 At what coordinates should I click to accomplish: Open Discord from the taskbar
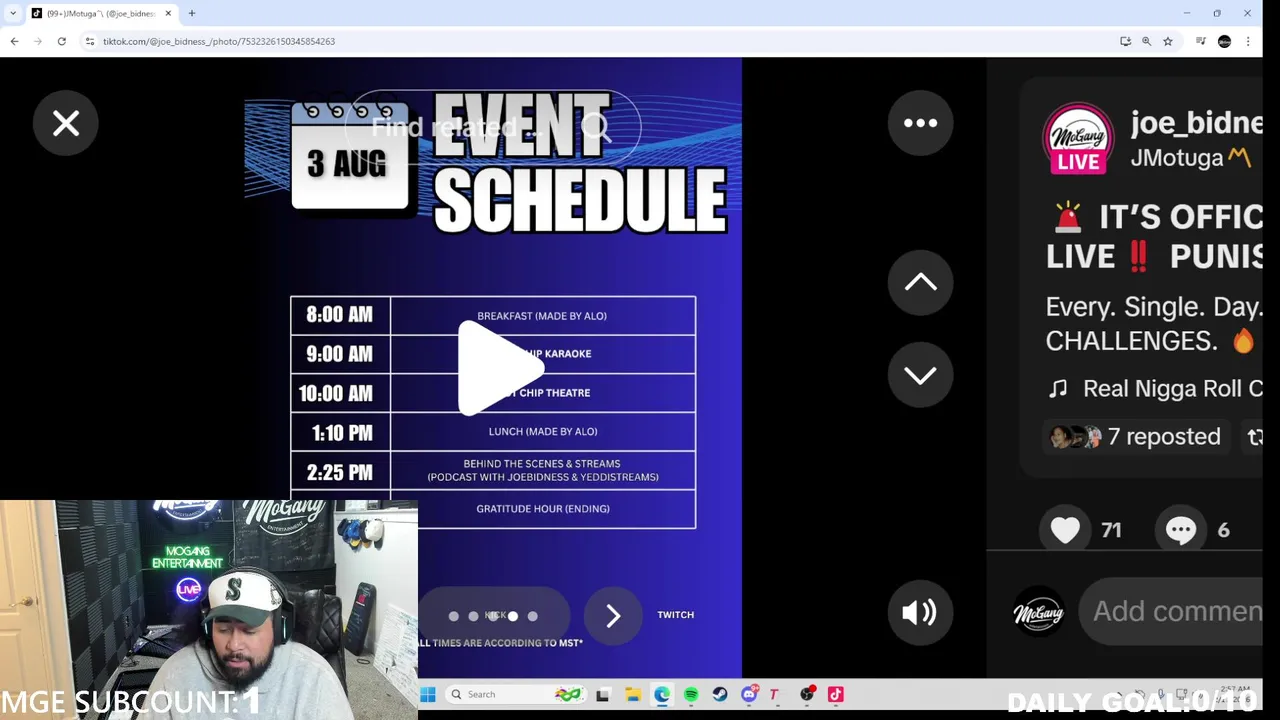pyautogui.click(x=748, y=694)
